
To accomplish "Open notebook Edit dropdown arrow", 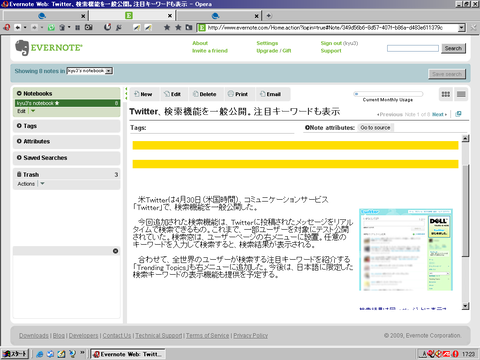I will tap(33, 111).
